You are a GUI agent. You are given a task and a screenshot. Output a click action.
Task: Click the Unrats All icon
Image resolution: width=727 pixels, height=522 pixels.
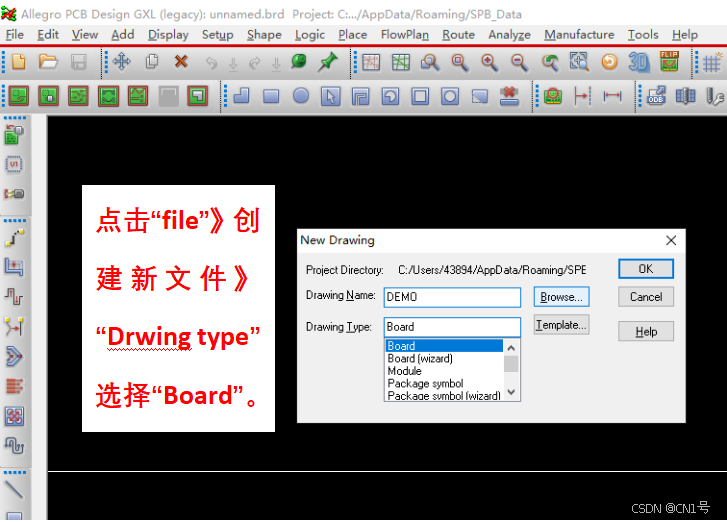[371, 62]
